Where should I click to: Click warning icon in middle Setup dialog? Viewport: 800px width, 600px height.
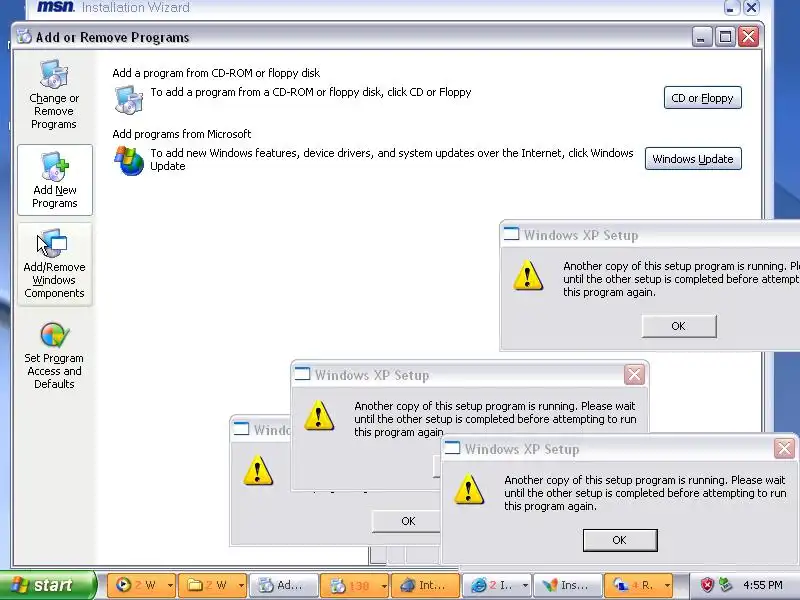pos(319,415)
